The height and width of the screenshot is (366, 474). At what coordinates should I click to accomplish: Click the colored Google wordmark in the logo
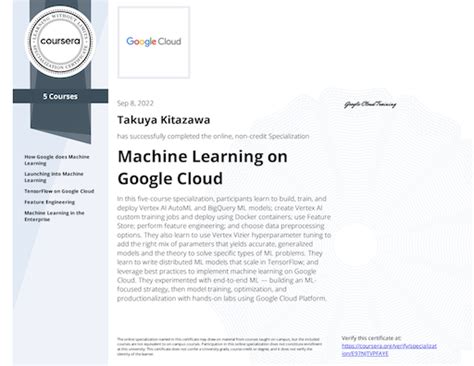pyautogui.click(x=141, y=42)
